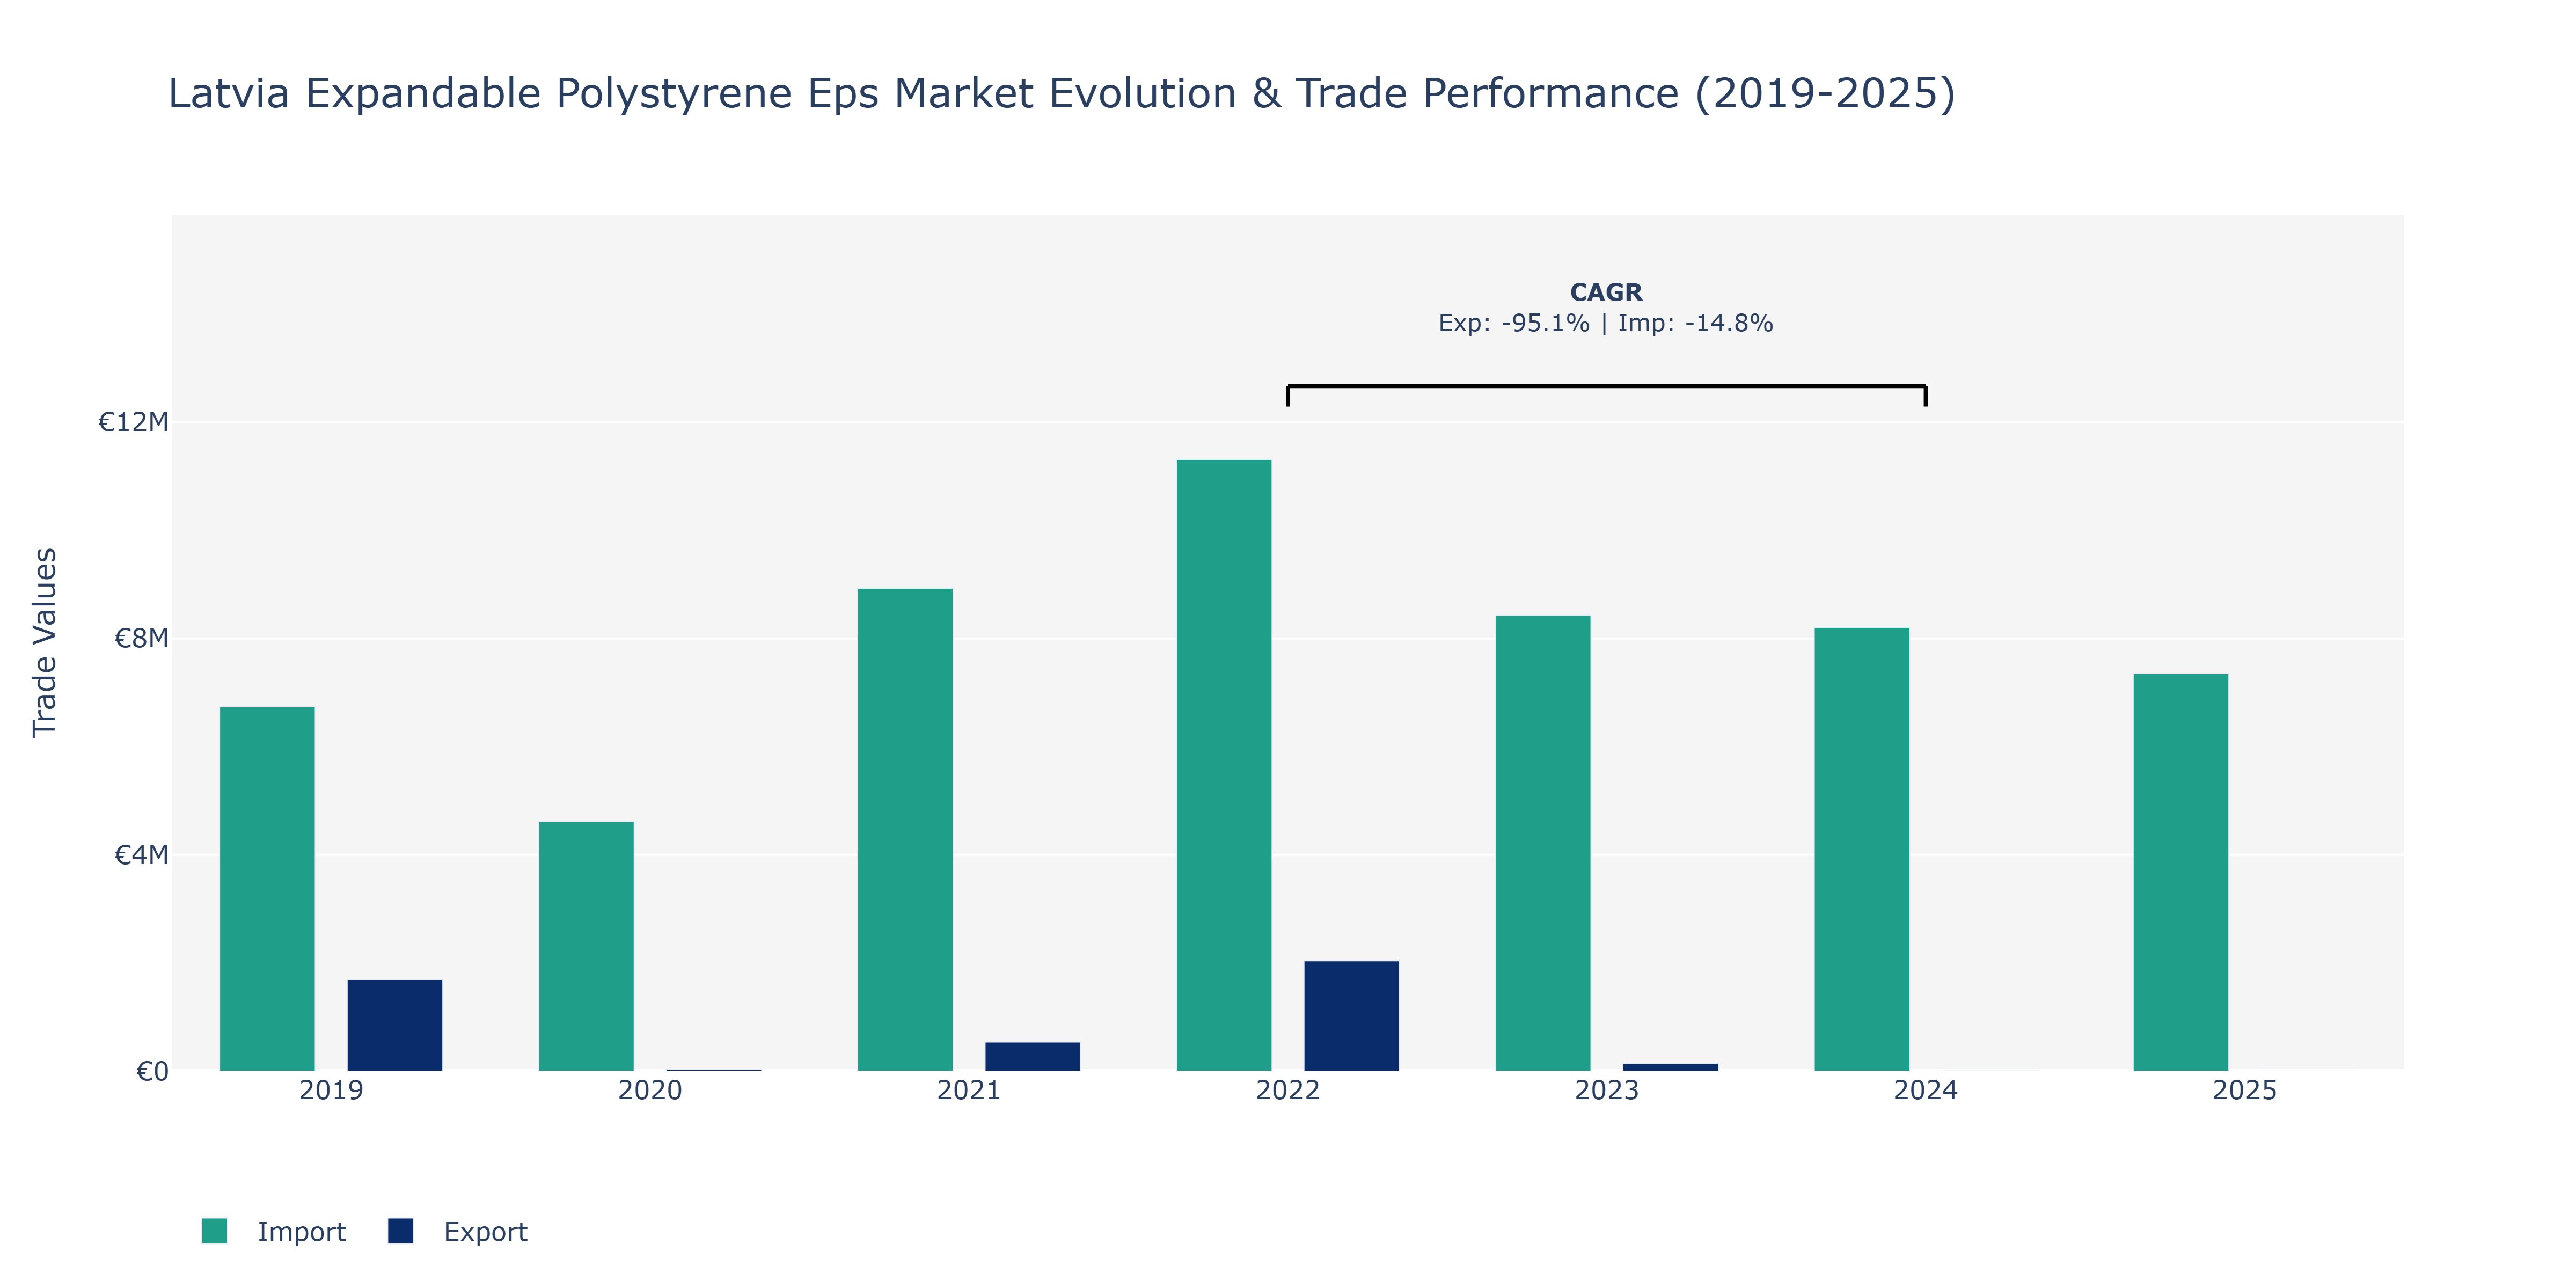Click the 2020 x-axis label
This screenshot has height=1288, width=2576.
[650, 1090]
